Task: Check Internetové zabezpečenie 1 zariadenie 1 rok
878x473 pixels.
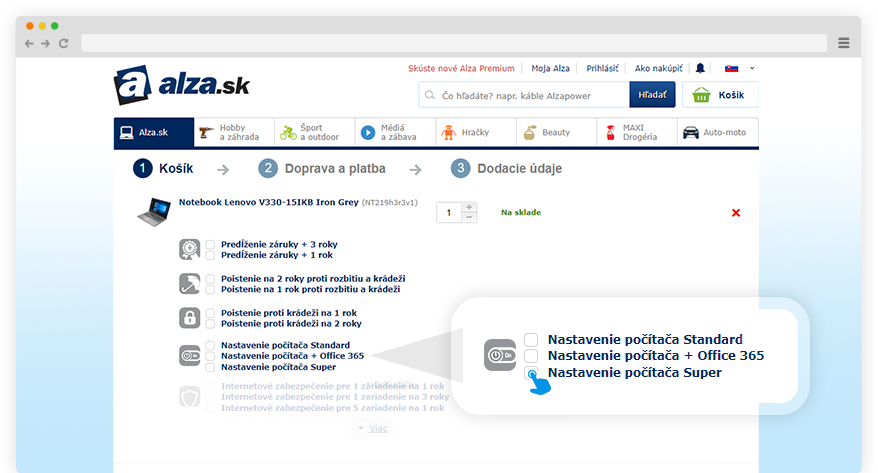Action: click(x=210, y=386)
